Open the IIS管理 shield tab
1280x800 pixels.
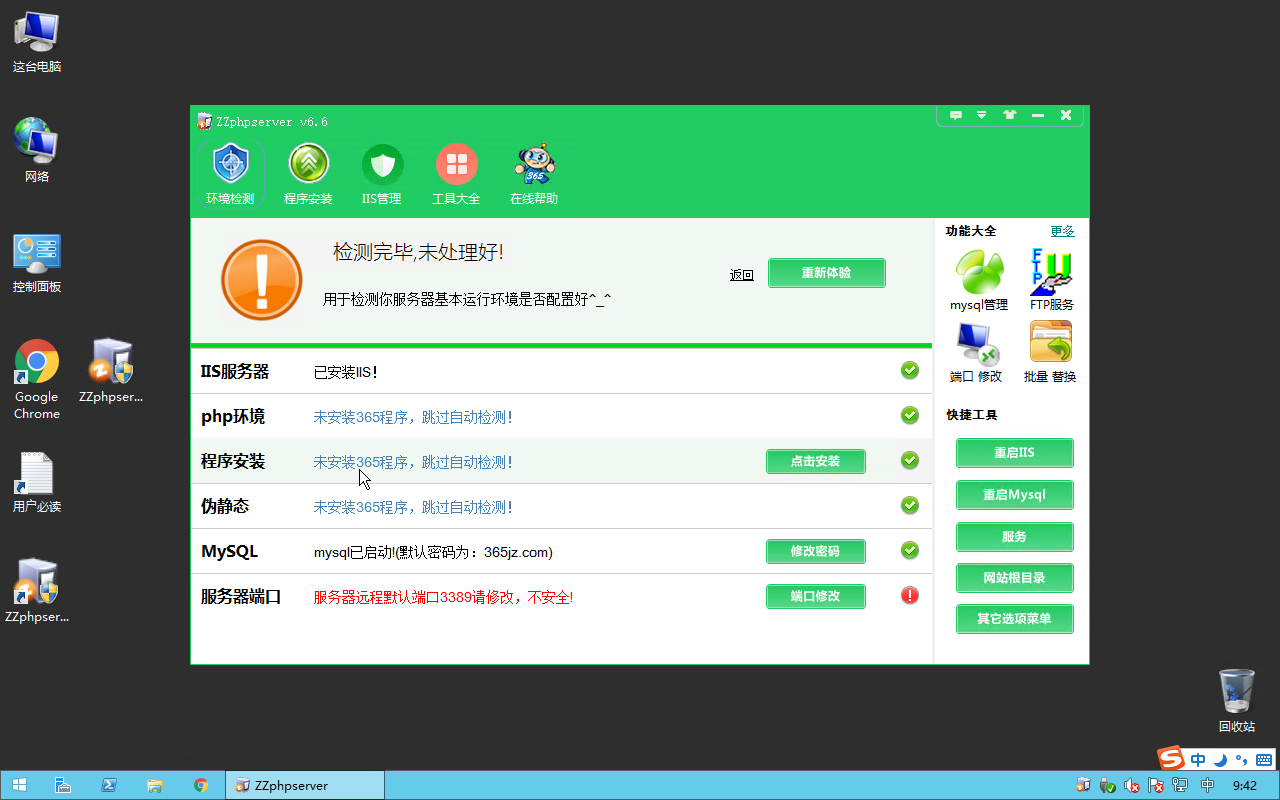tap(382, 175)
